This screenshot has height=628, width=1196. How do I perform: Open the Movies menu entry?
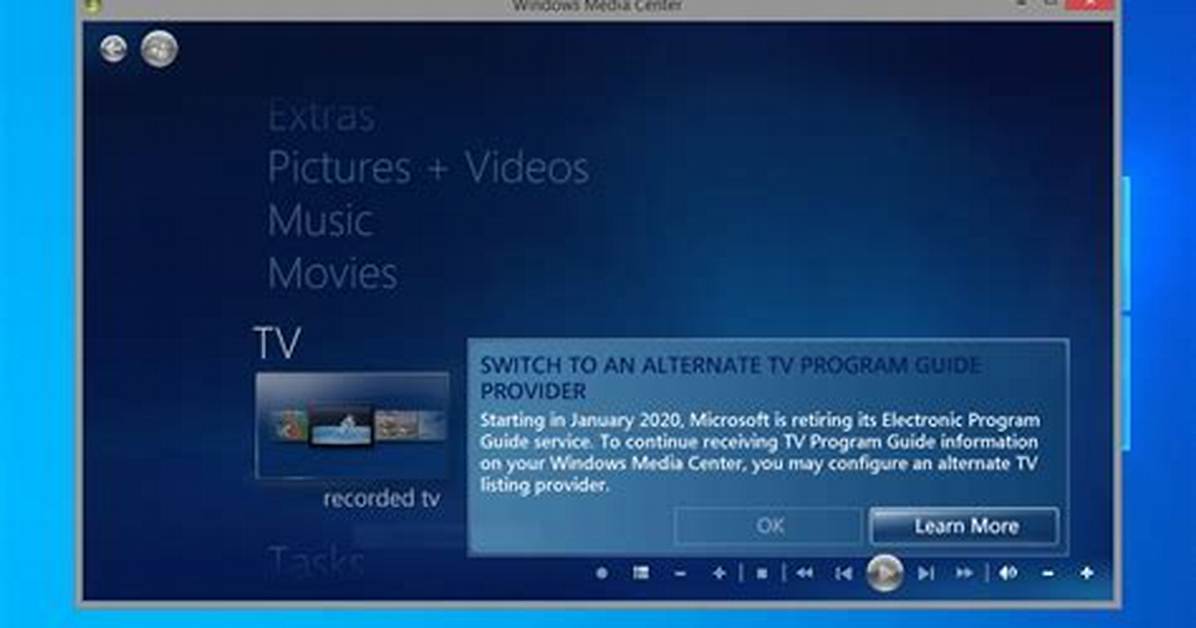click(333, 273)
